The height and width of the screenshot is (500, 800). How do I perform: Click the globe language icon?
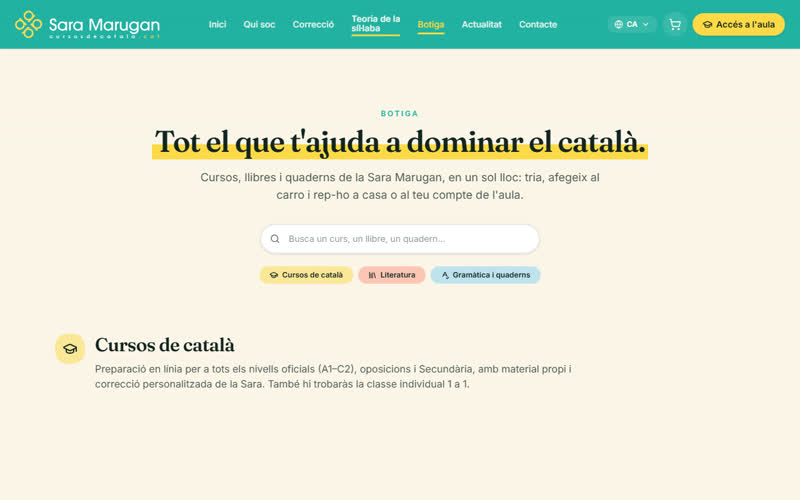coord(618,24)
